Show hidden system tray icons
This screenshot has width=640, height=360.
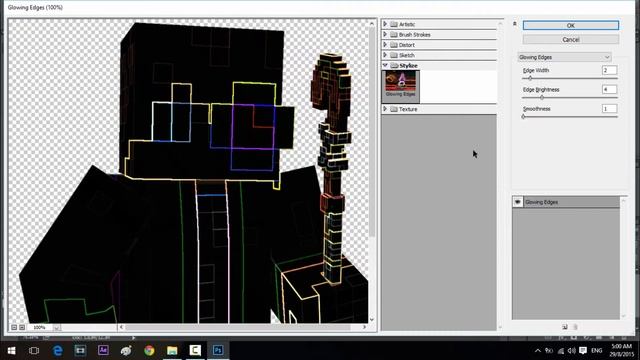tap(538, 351)
